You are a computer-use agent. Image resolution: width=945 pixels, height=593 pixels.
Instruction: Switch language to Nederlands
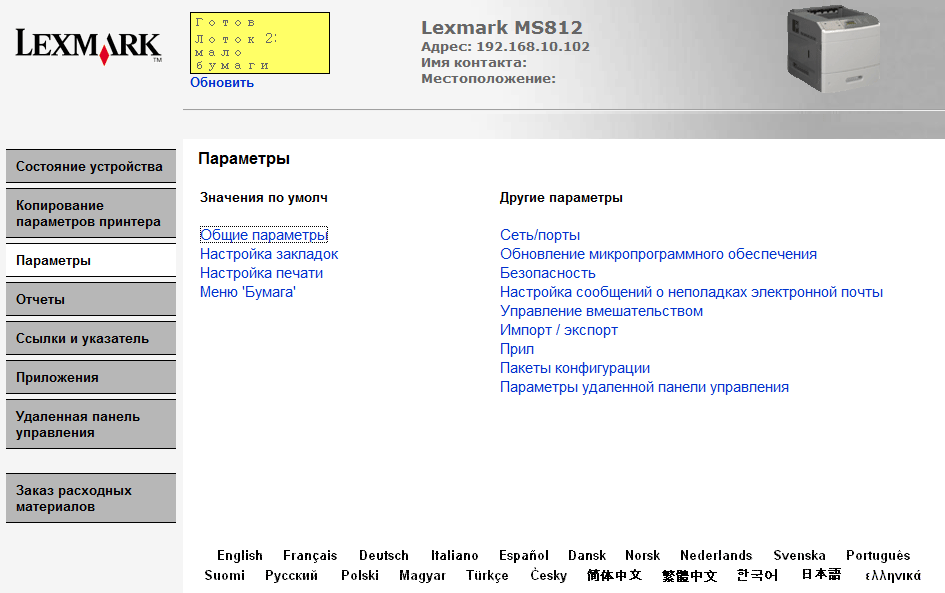point(716,556)
